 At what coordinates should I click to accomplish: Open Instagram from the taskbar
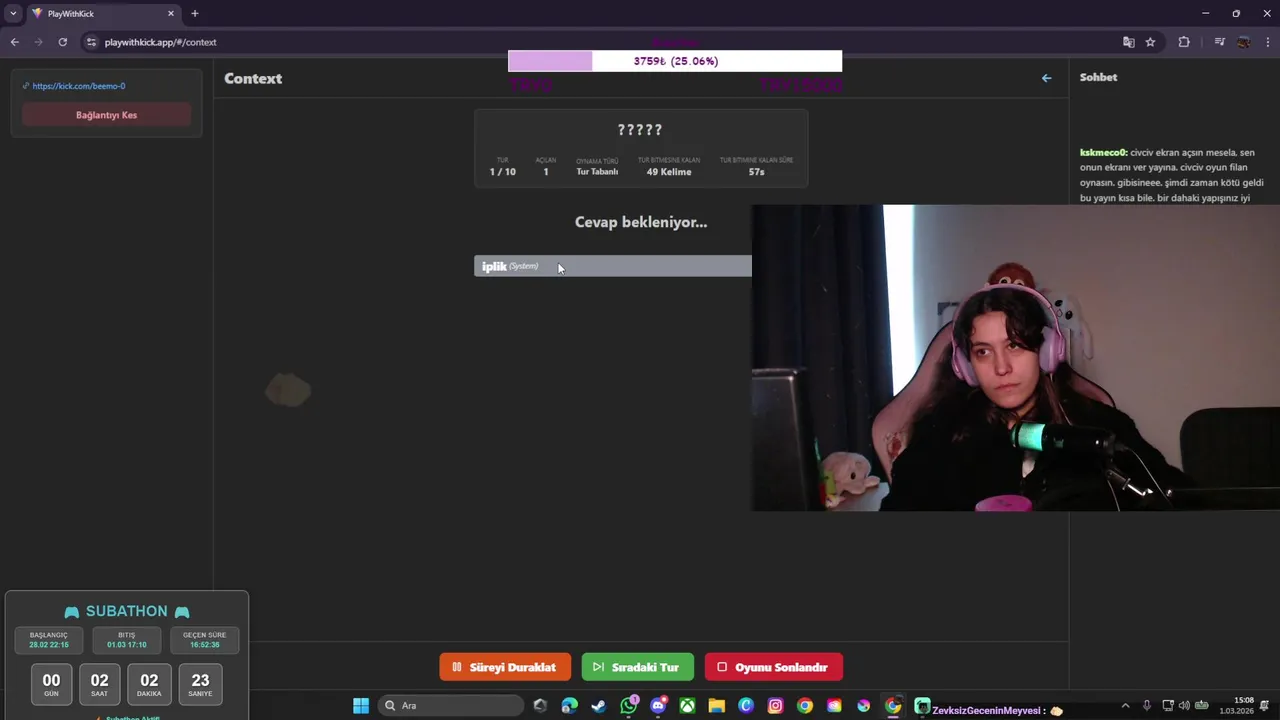[x=775, y=706]
